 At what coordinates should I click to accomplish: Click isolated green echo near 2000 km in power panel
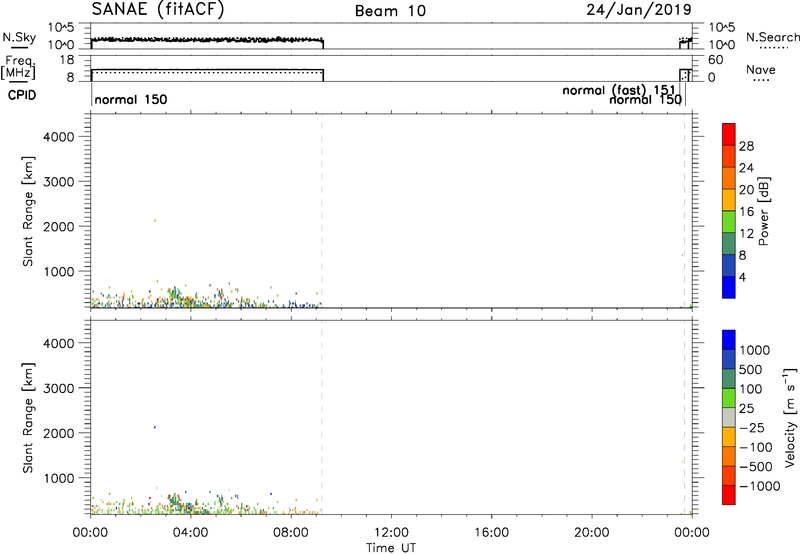point(155,220)
